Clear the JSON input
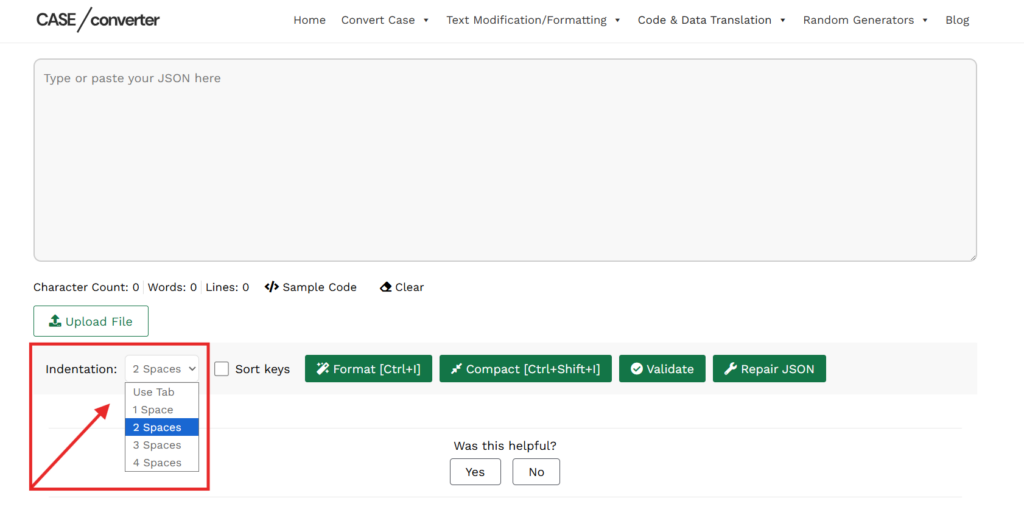The image size is (1024, 518). [402, 287]
